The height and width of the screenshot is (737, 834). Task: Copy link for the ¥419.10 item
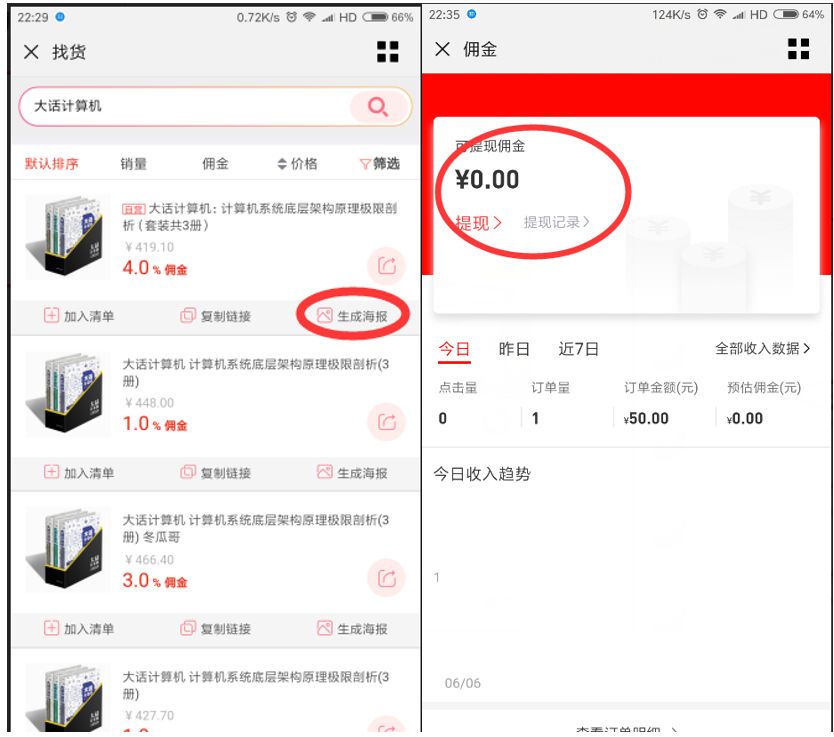215,316
